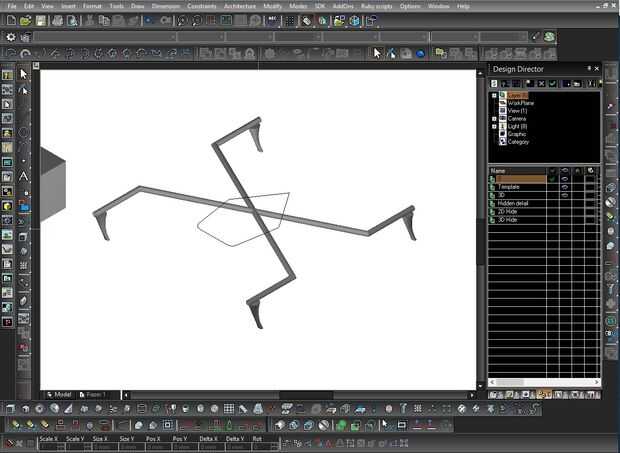Select Category in Design Director tree
Screen dimensions: 620x453
(x=518, y=142)
